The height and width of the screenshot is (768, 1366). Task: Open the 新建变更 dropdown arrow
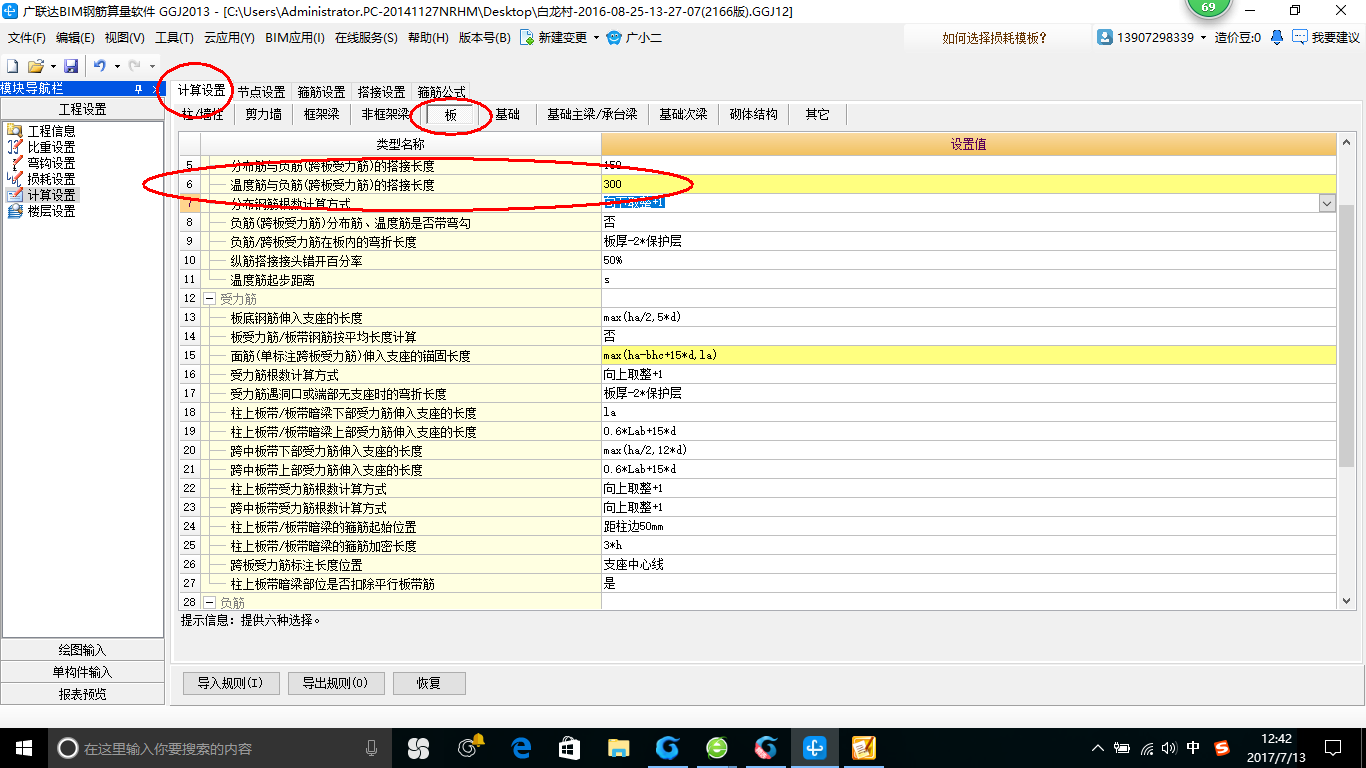596,38
